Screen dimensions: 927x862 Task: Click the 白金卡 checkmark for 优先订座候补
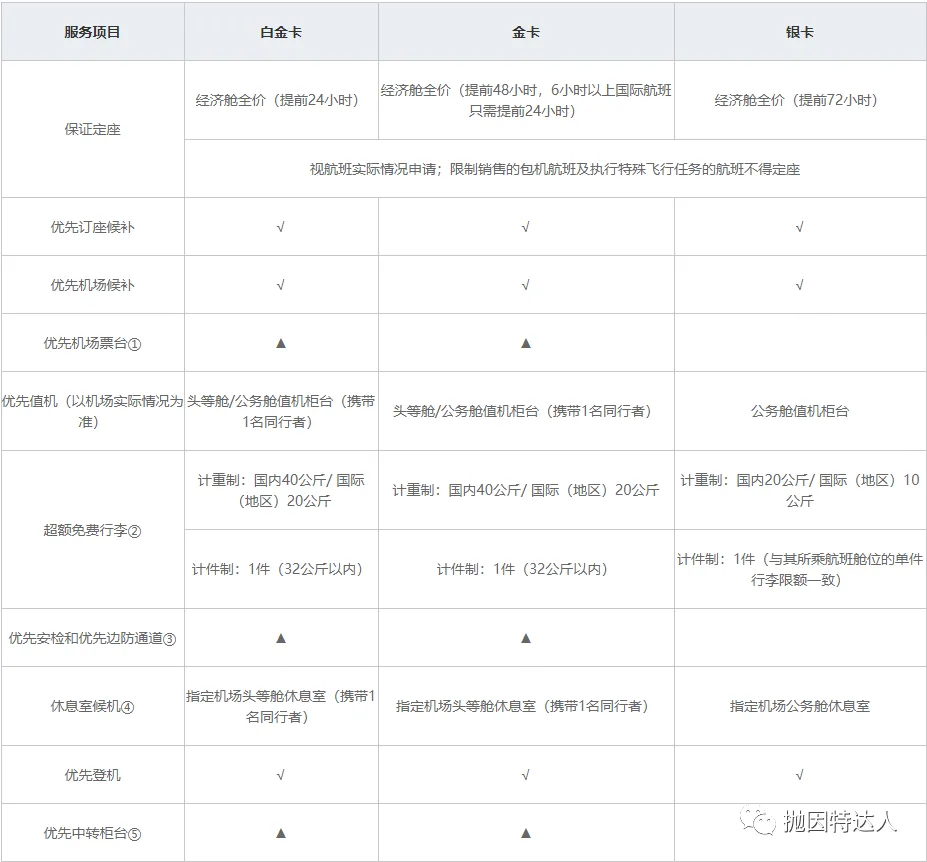coord(281,227)
